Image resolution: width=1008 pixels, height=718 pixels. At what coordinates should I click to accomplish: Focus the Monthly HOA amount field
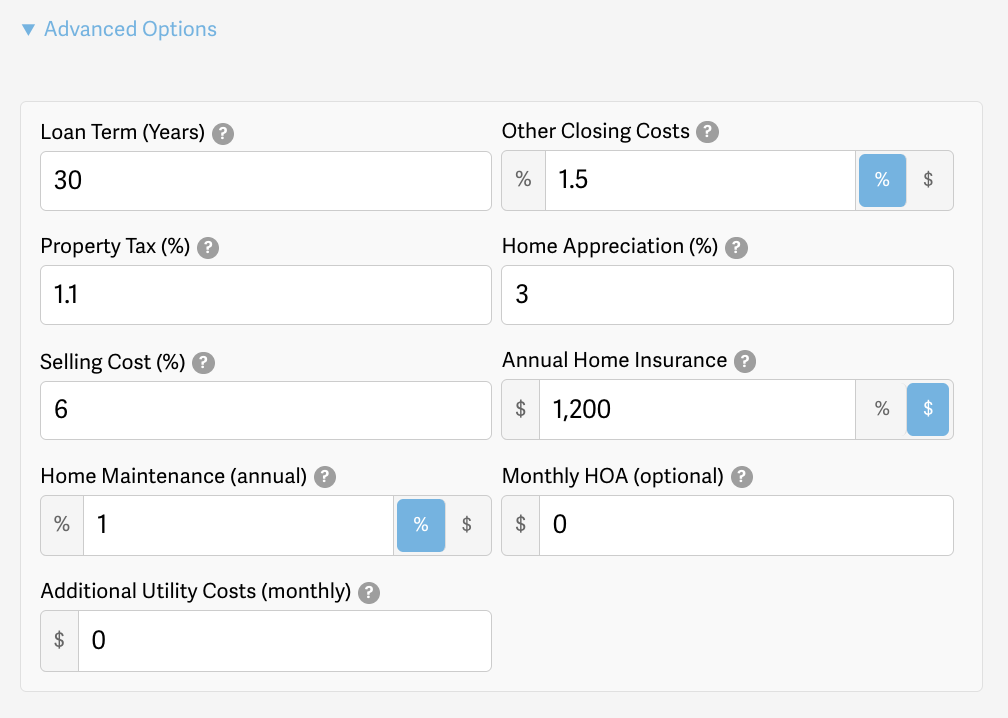pyautogui.click(x=745, y=525)
